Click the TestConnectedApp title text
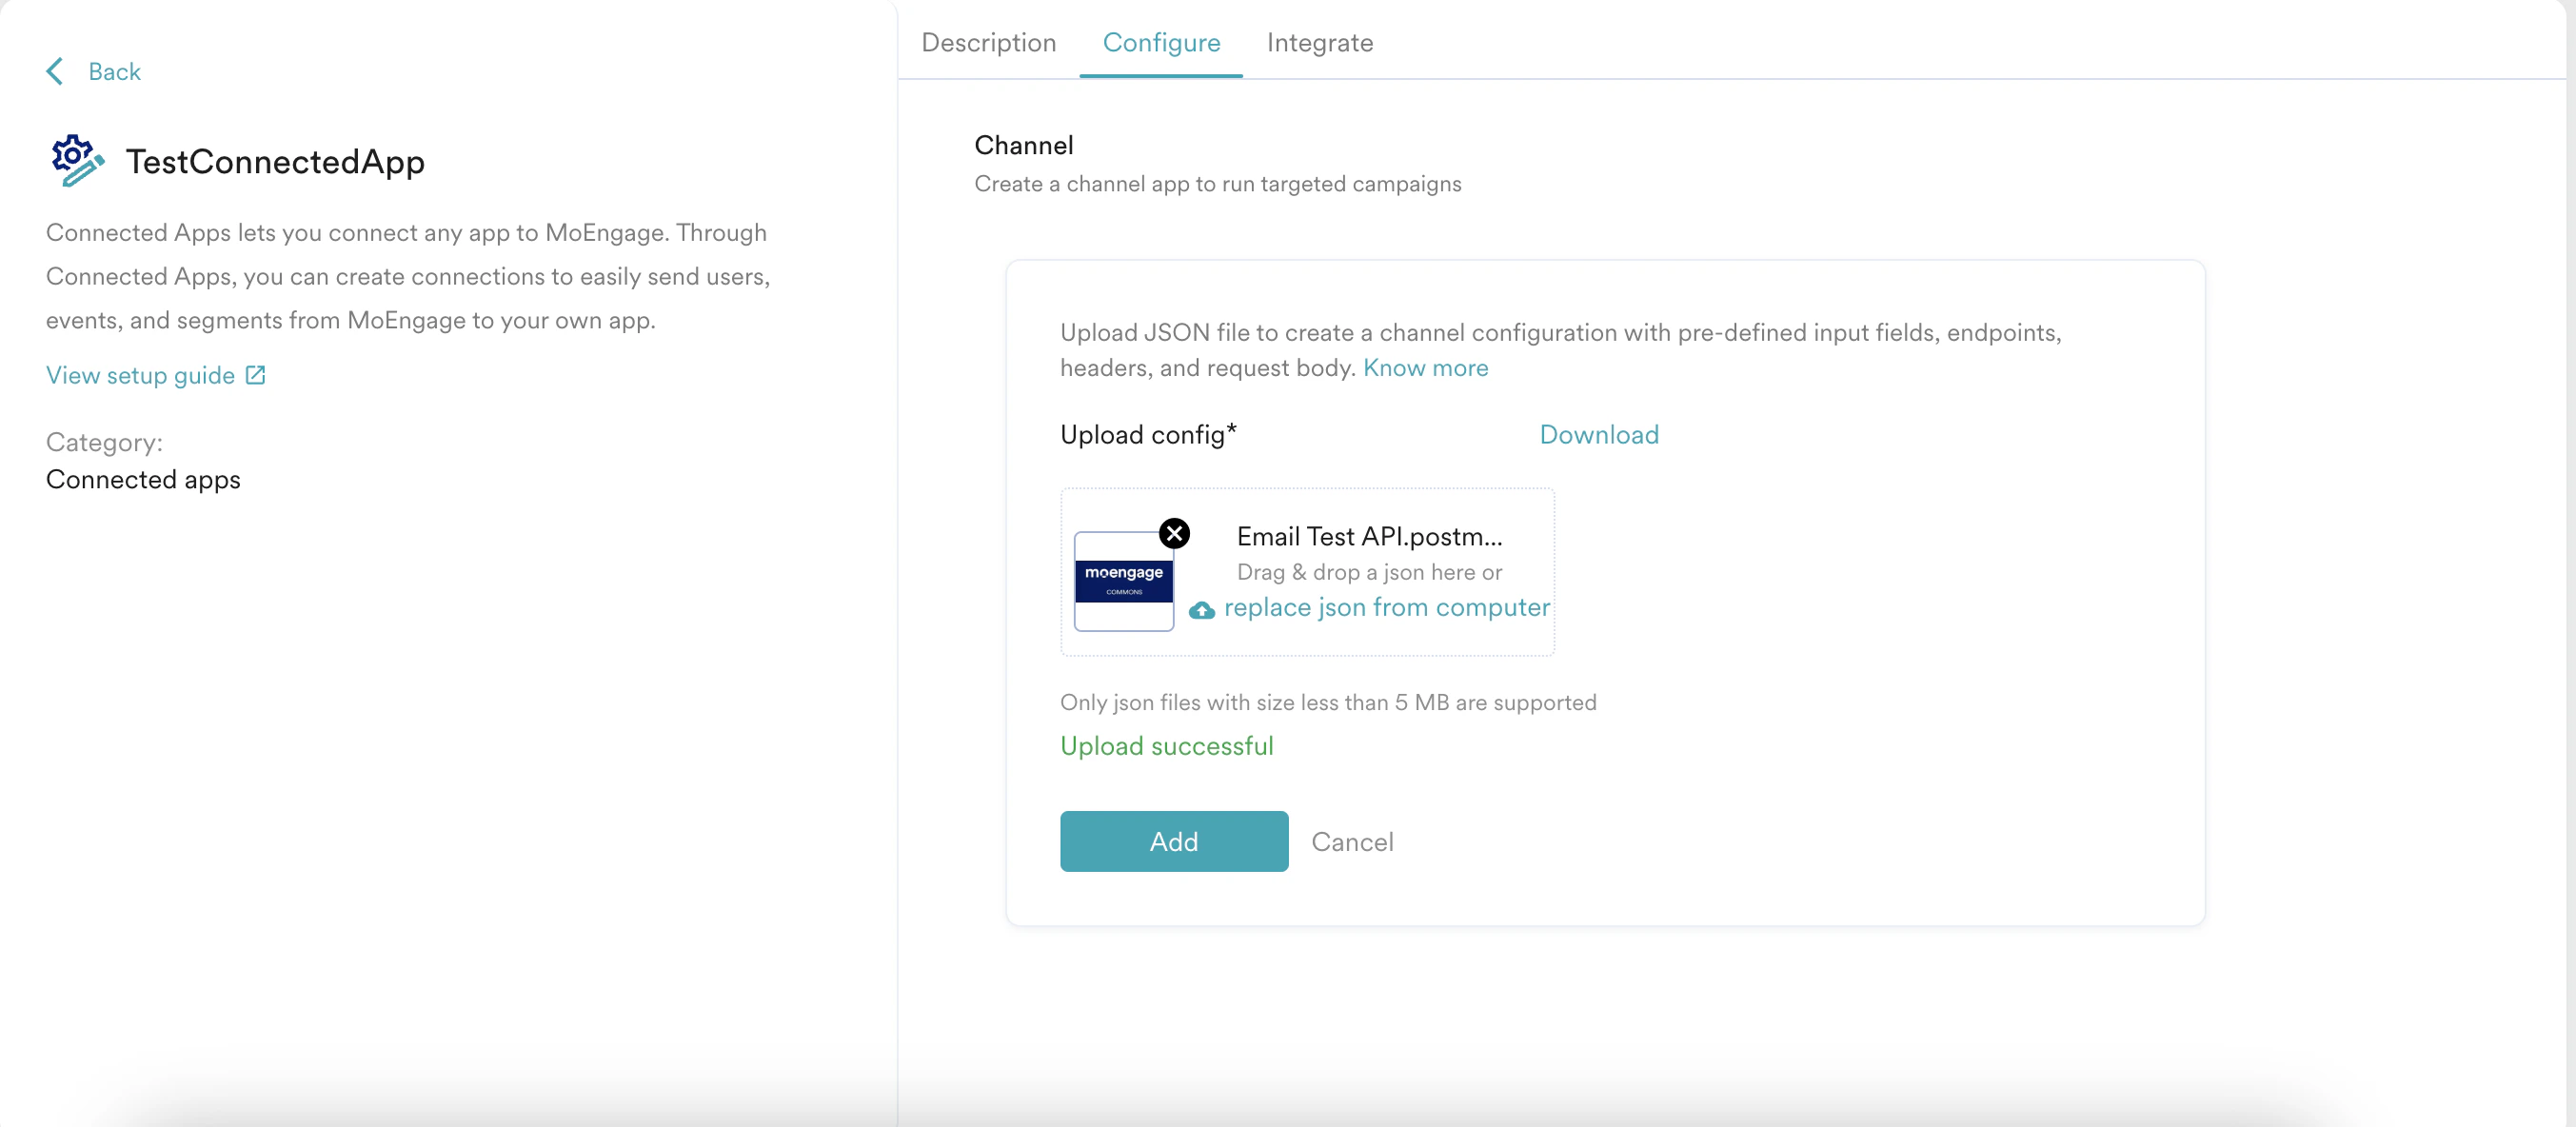Viewport: 2576px width, 1127px height. click(275, 161)
